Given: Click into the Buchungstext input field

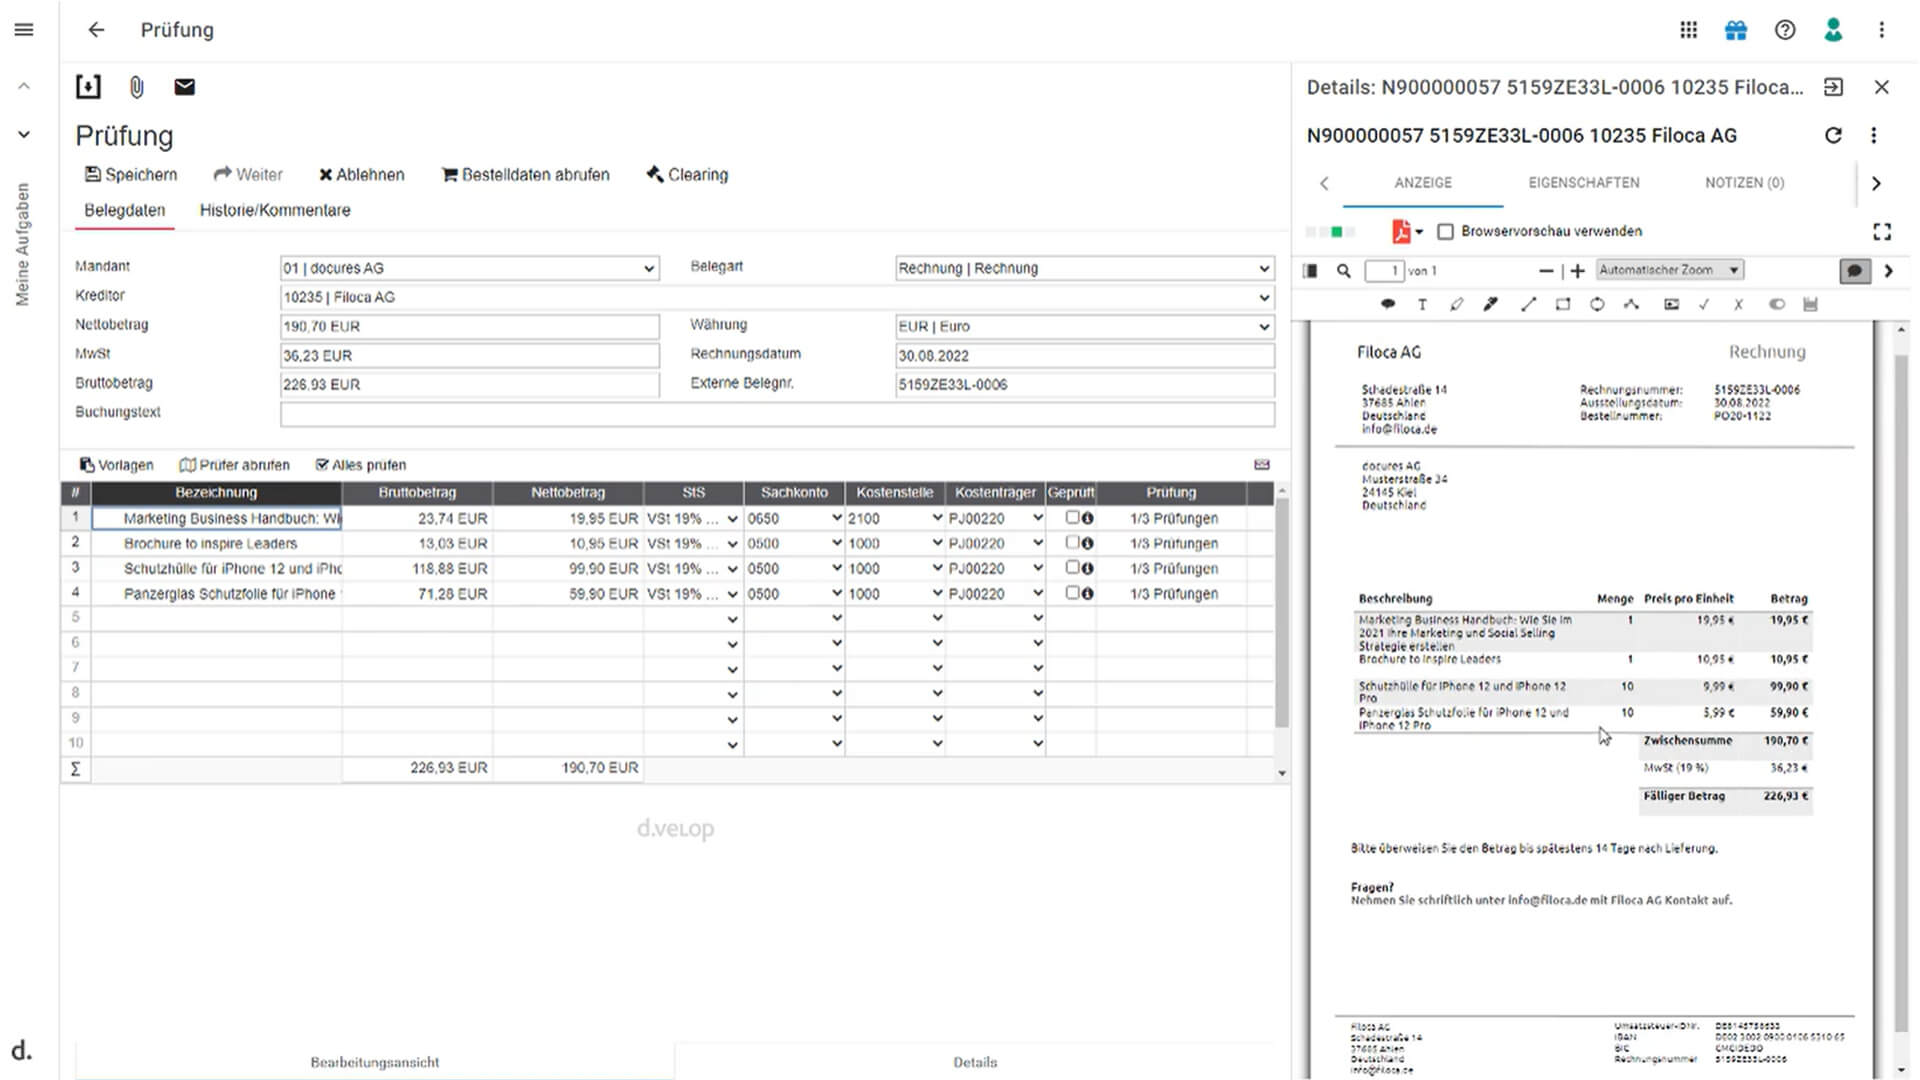Looking at the screenshot, I should 777,413.
